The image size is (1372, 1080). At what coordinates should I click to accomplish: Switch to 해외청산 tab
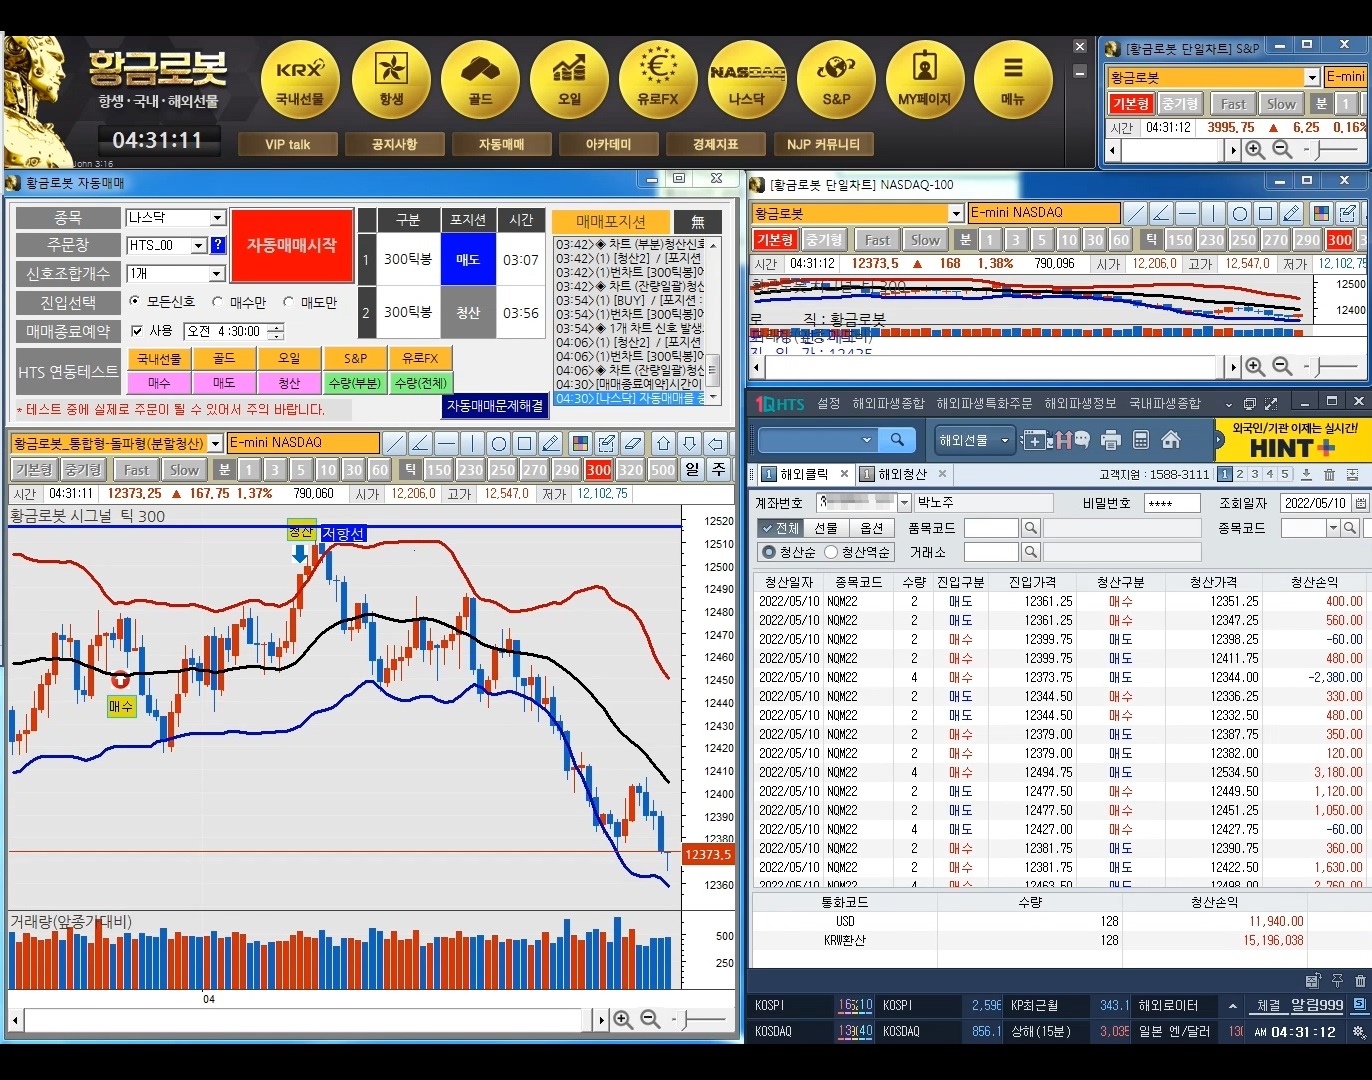tap(902, 474)
